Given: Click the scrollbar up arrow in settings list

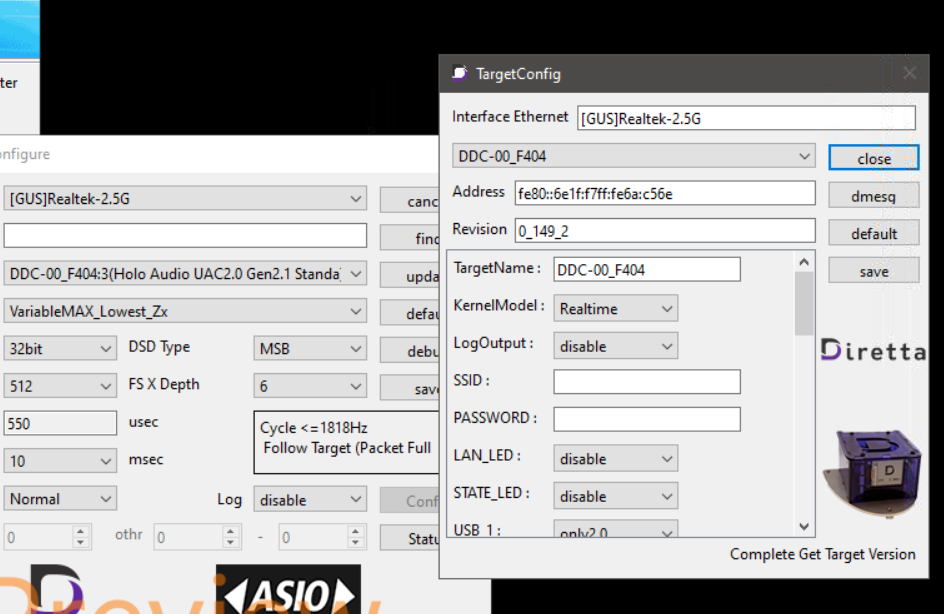Looking at the screenshot, I should [804, 262].
